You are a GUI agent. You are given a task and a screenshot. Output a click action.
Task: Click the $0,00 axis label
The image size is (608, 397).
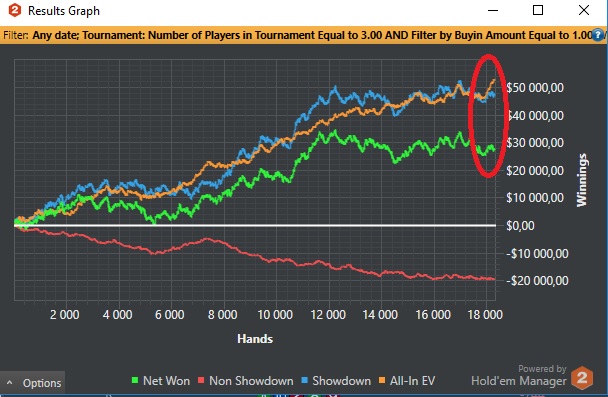[520, 226]
